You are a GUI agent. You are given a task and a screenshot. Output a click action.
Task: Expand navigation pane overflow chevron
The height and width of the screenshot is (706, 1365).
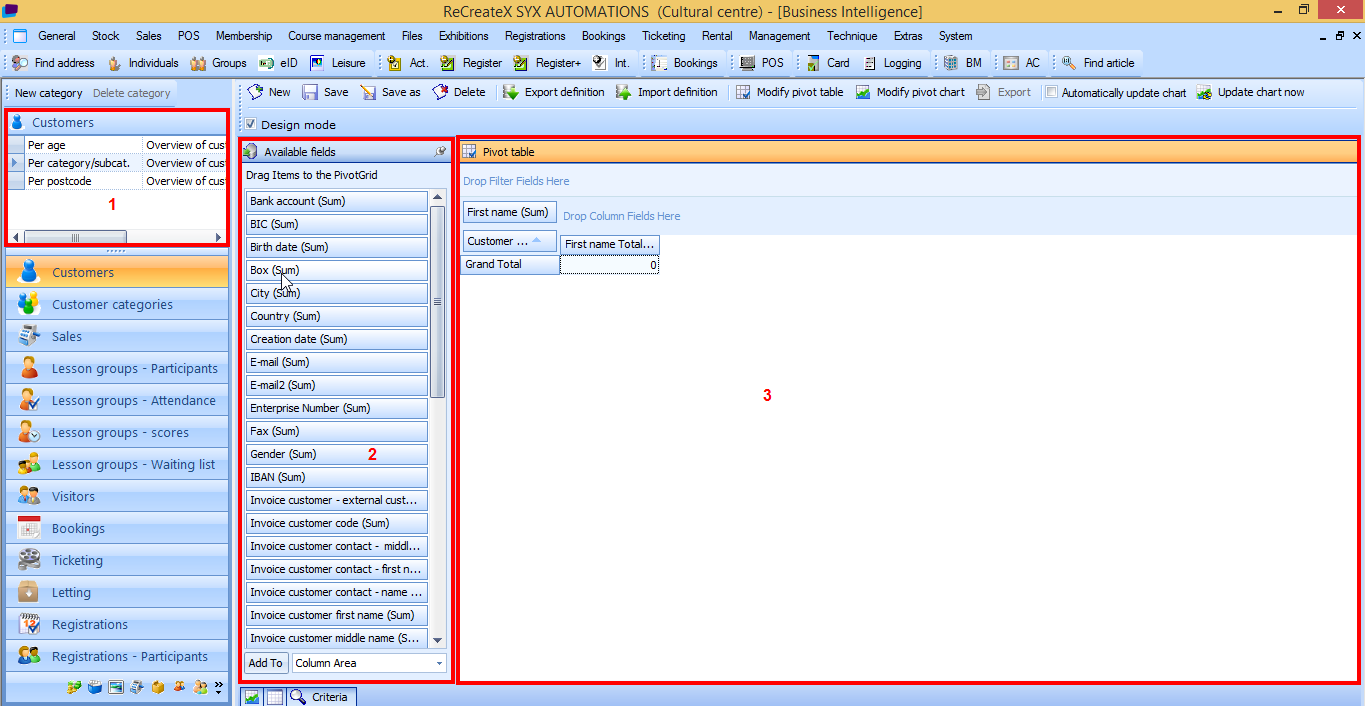click(218, 687)
